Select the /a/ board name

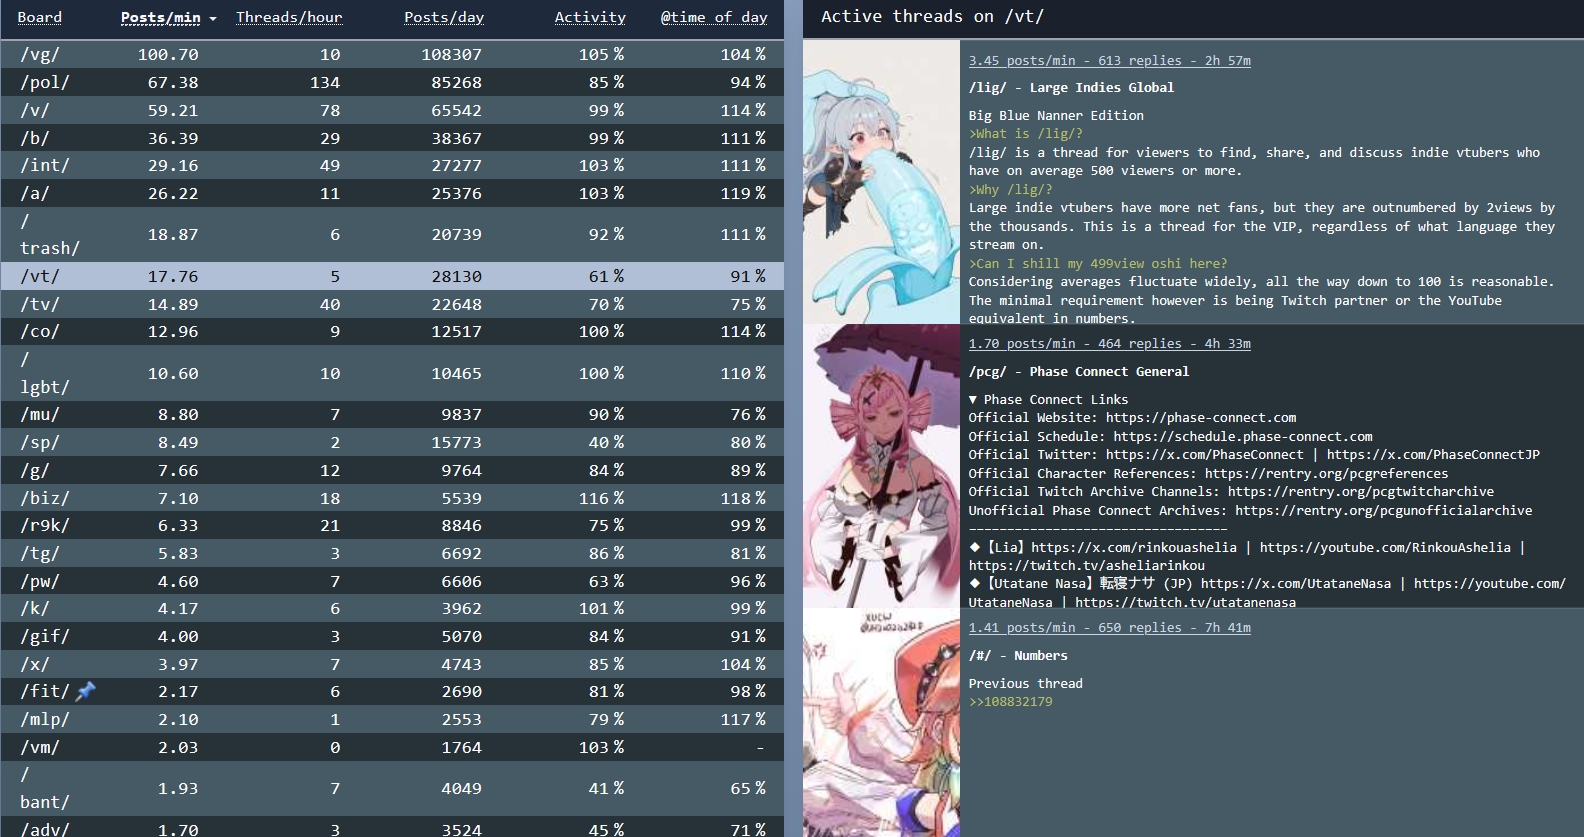tap(35, 193)
